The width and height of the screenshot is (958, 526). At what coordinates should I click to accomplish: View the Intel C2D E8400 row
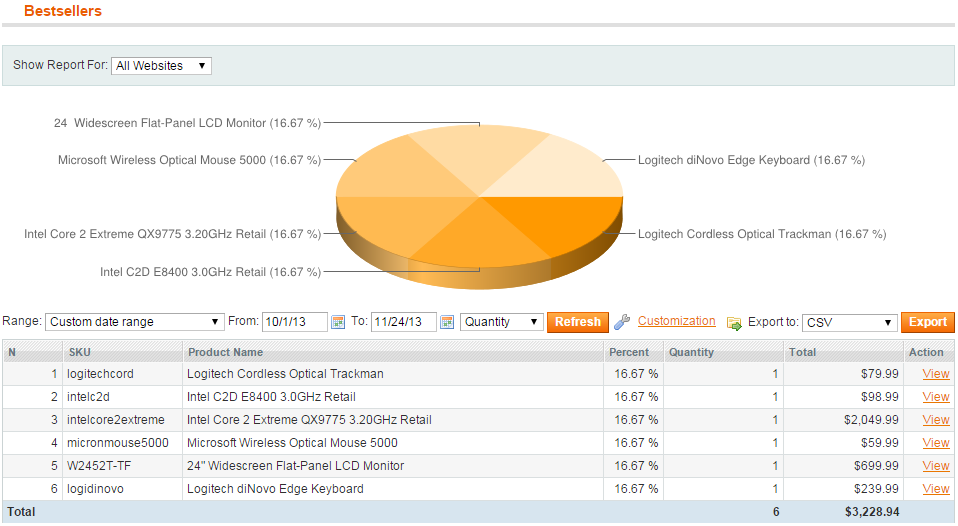point(935,397)
